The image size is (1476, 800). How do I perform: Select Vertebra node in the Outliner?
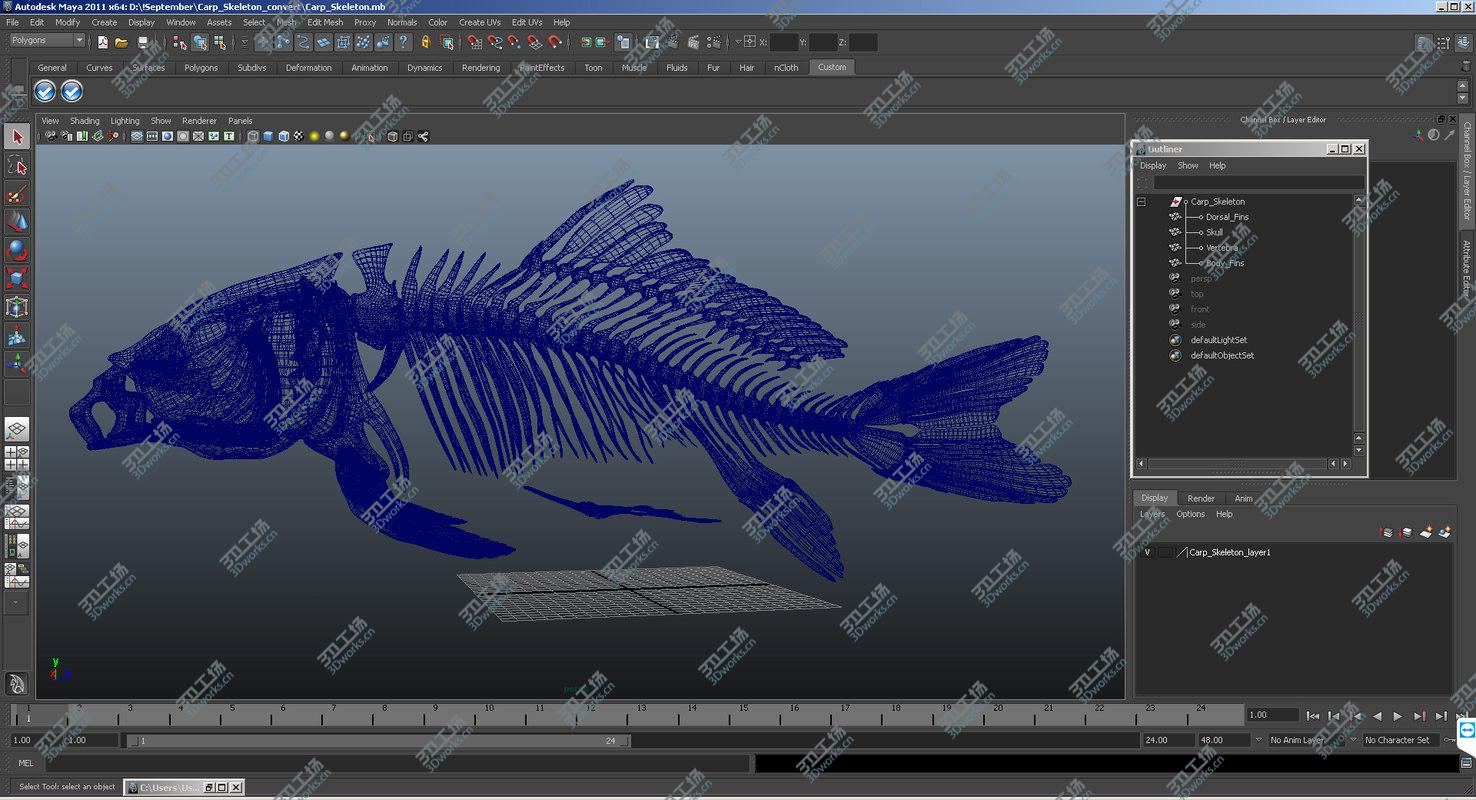pyautogui.click(x=1221, y=248)
